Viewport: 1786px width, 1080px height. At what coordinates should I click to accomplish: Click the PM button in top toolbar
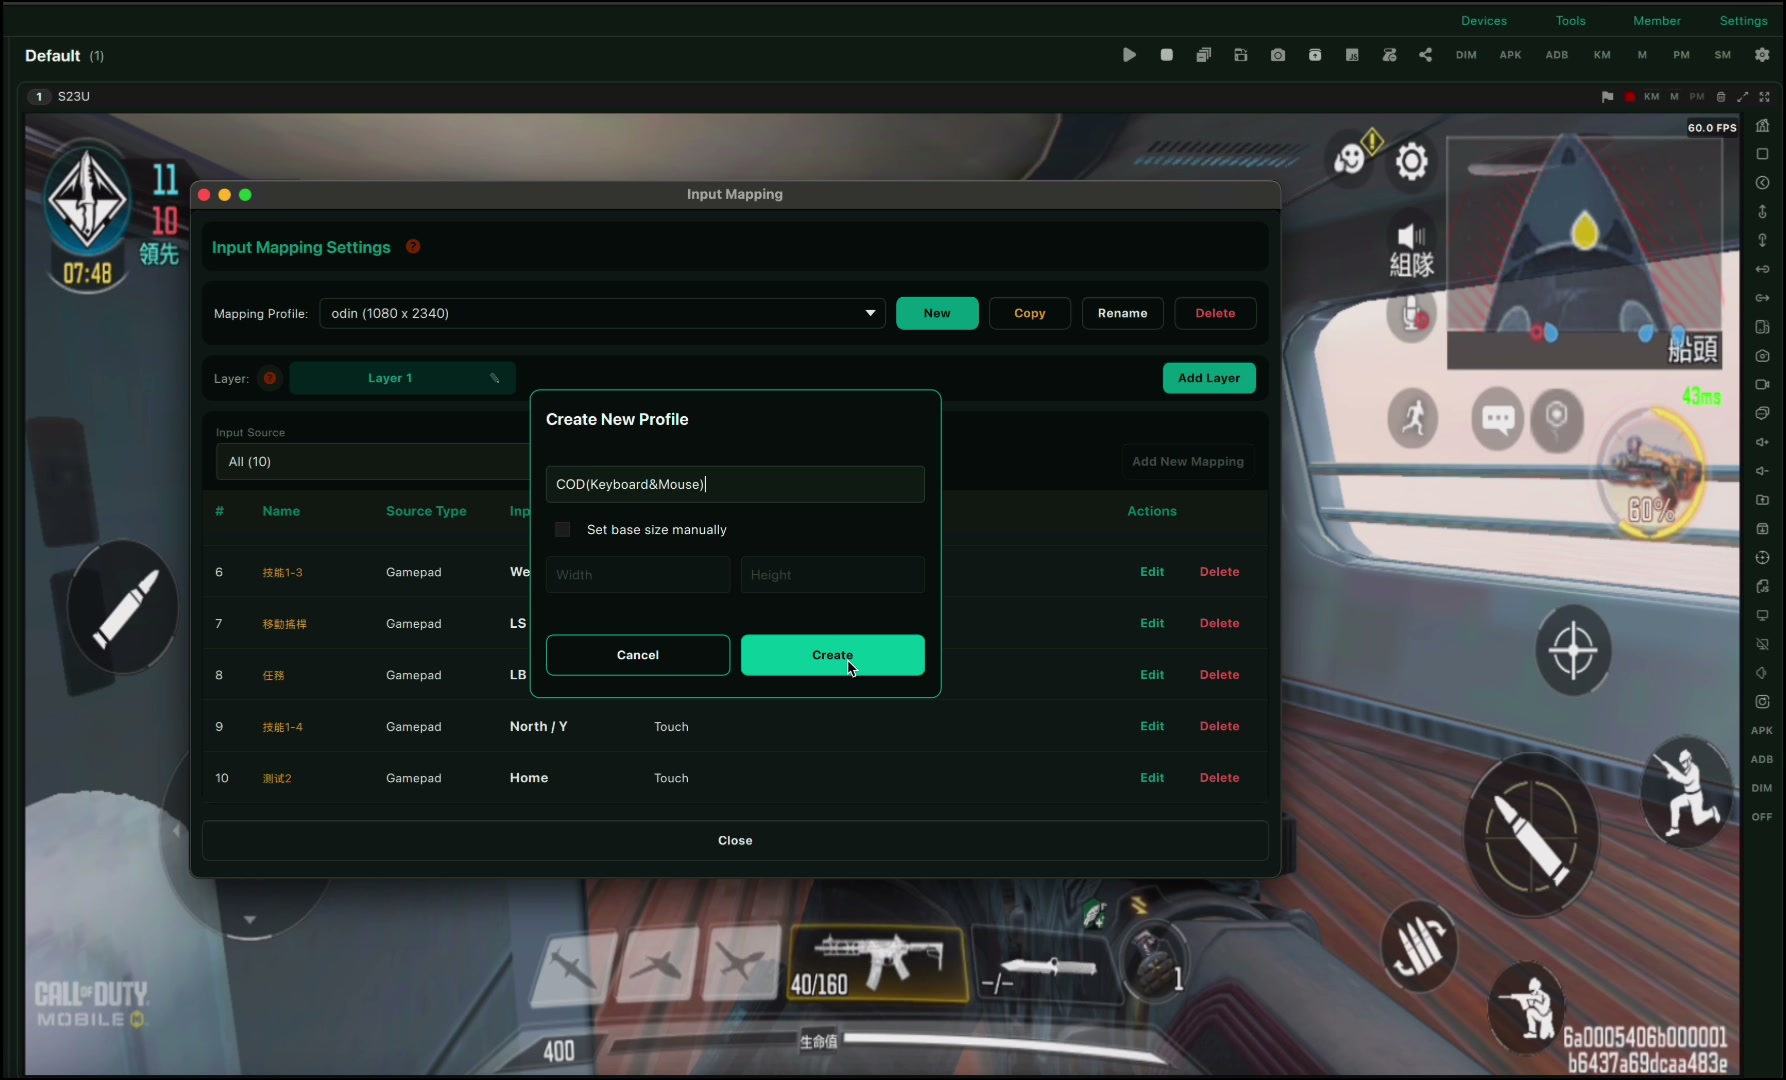[x=1681, y=55]
